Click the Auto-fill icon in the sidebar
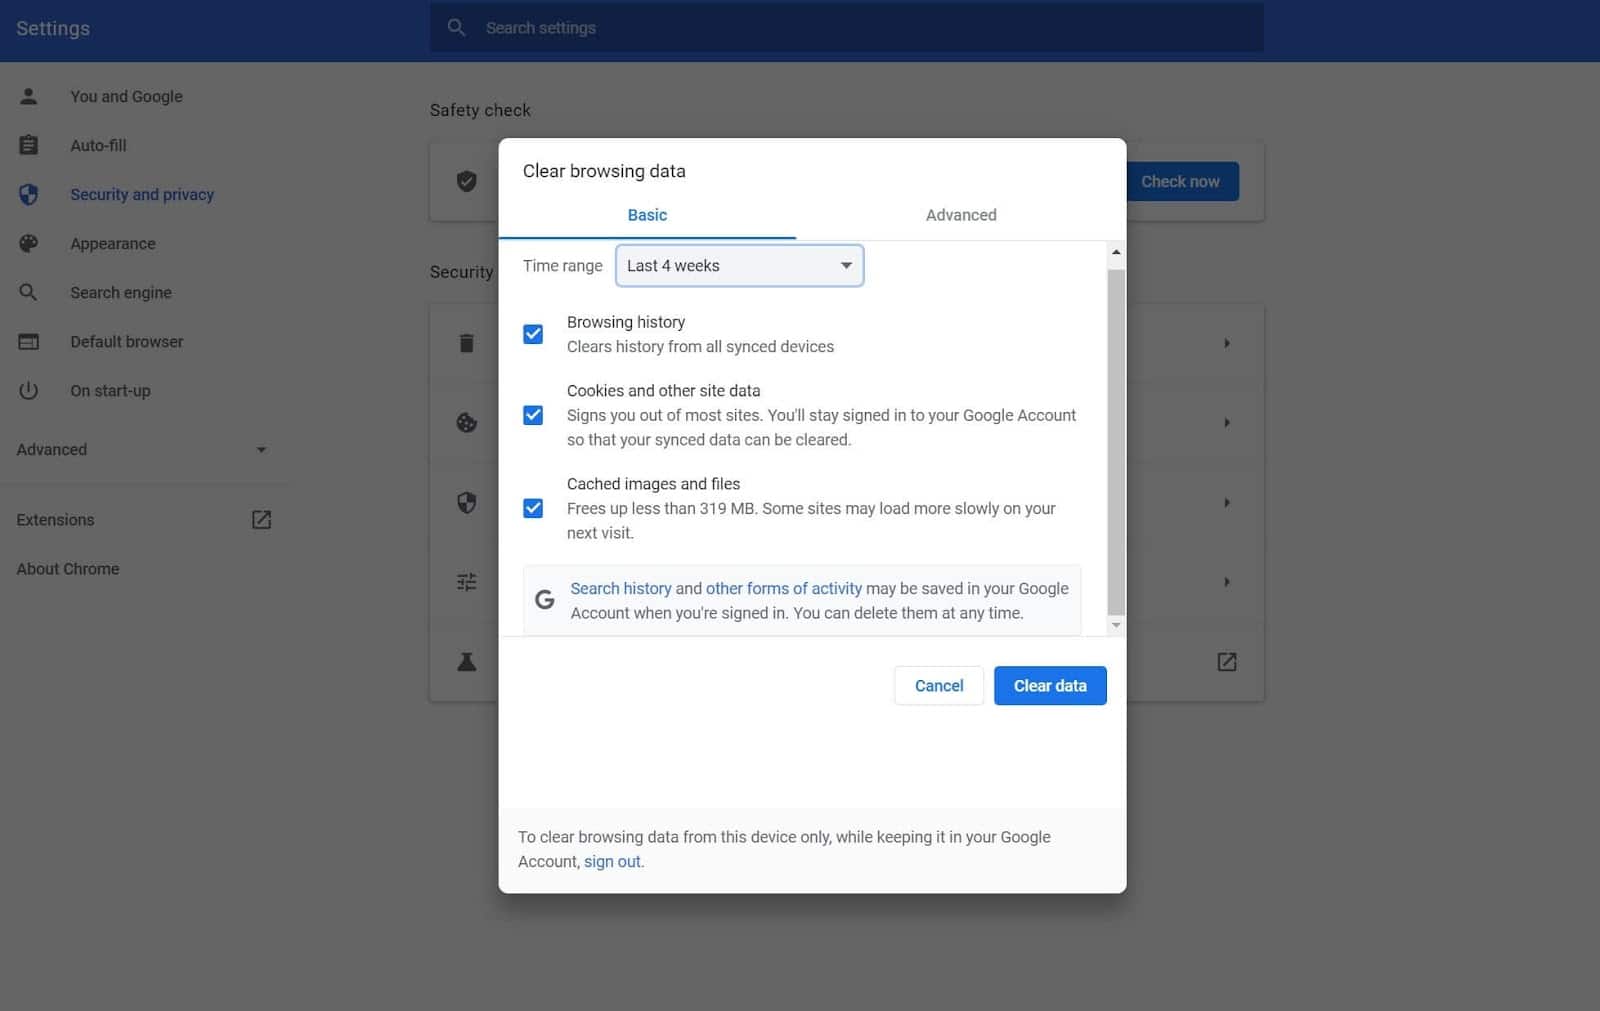 28,145
